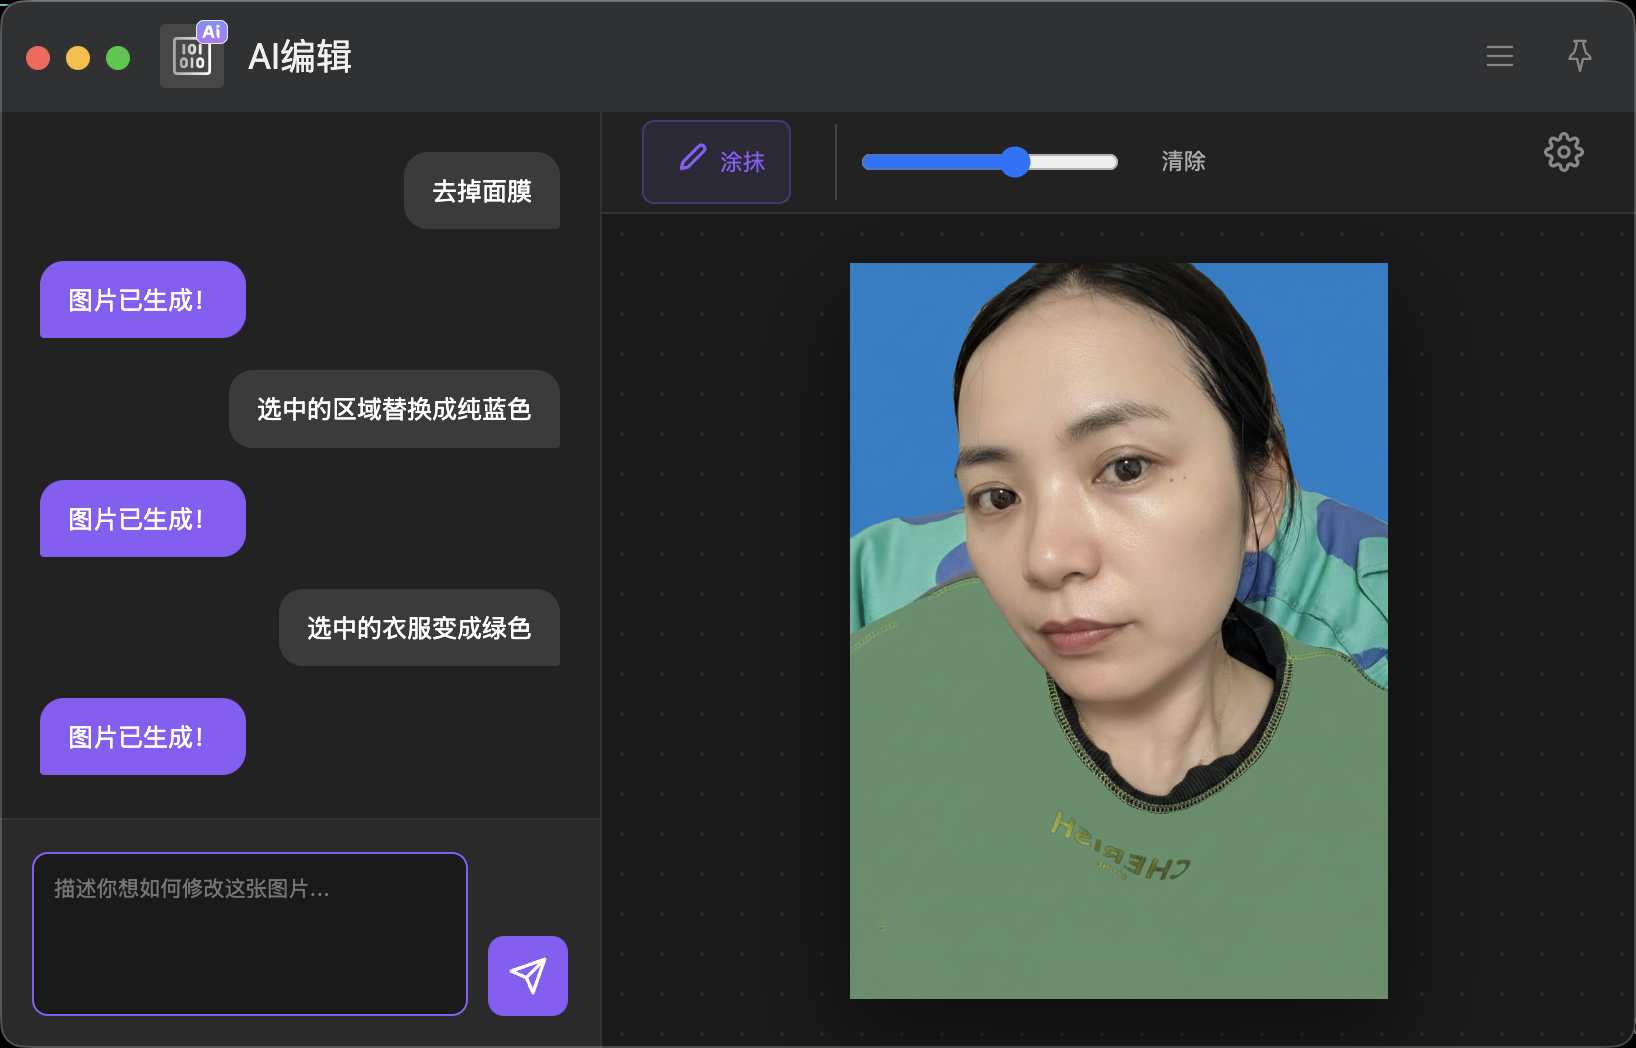Maximize the window with the green button

(118, 58)
